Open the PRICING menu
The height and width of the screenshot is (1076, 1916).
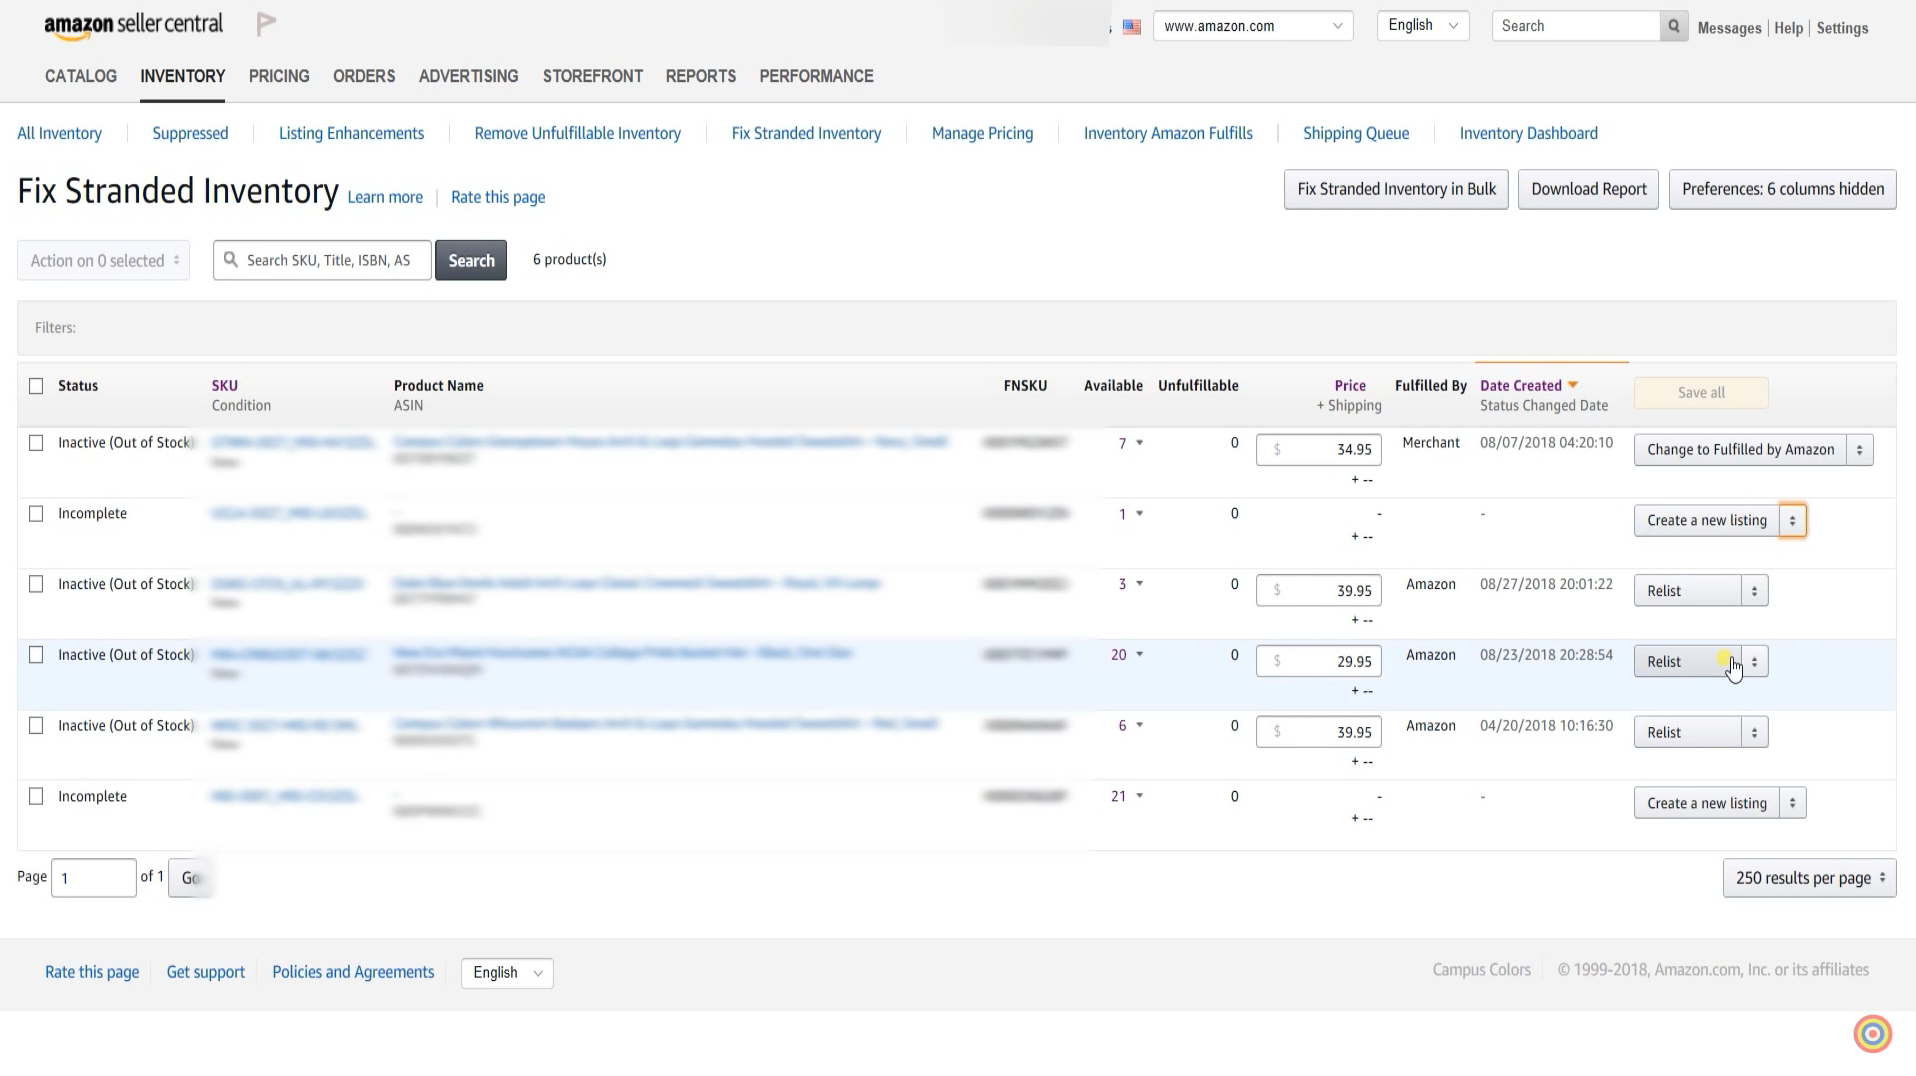(x=279, y=76)
